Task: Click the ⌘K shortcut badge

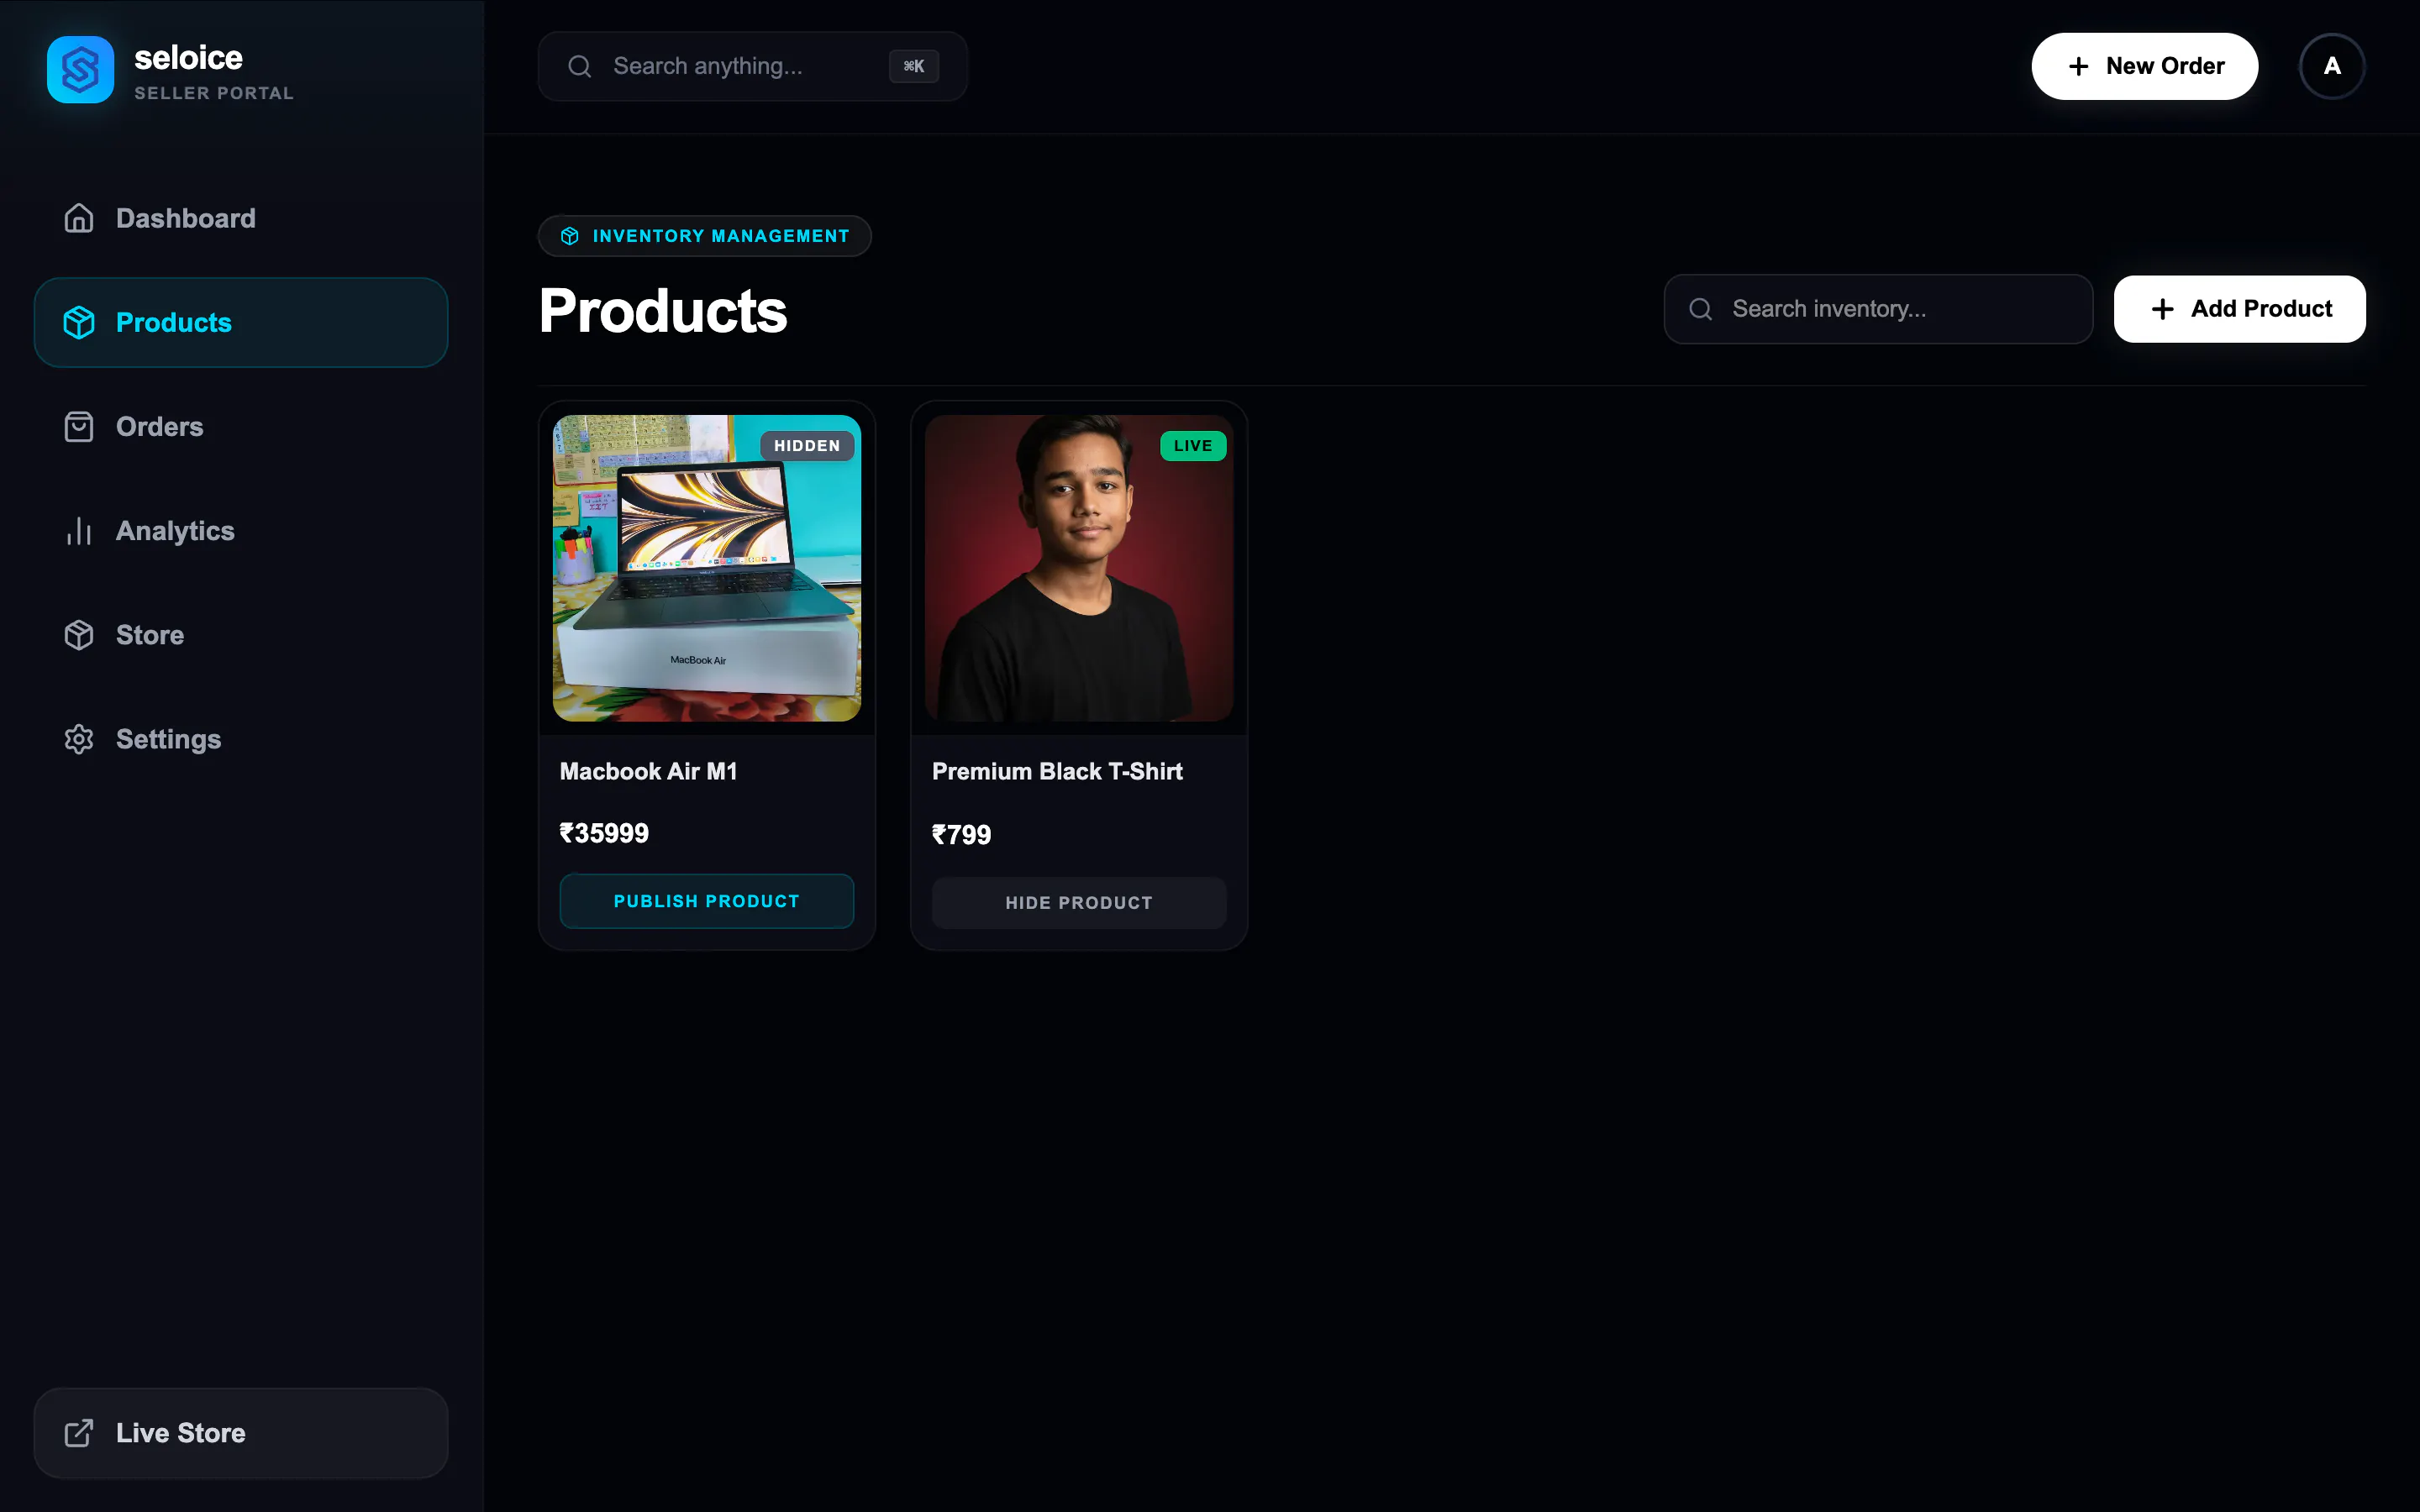Action: pyautogui.click(x=914, y=66)
